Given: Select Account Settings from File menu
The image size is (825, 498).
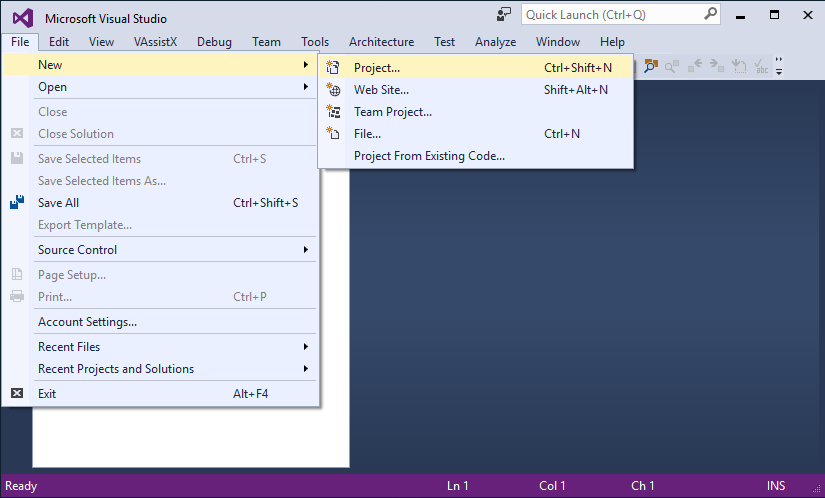Looking at the screenshot, I should point(87,322).
